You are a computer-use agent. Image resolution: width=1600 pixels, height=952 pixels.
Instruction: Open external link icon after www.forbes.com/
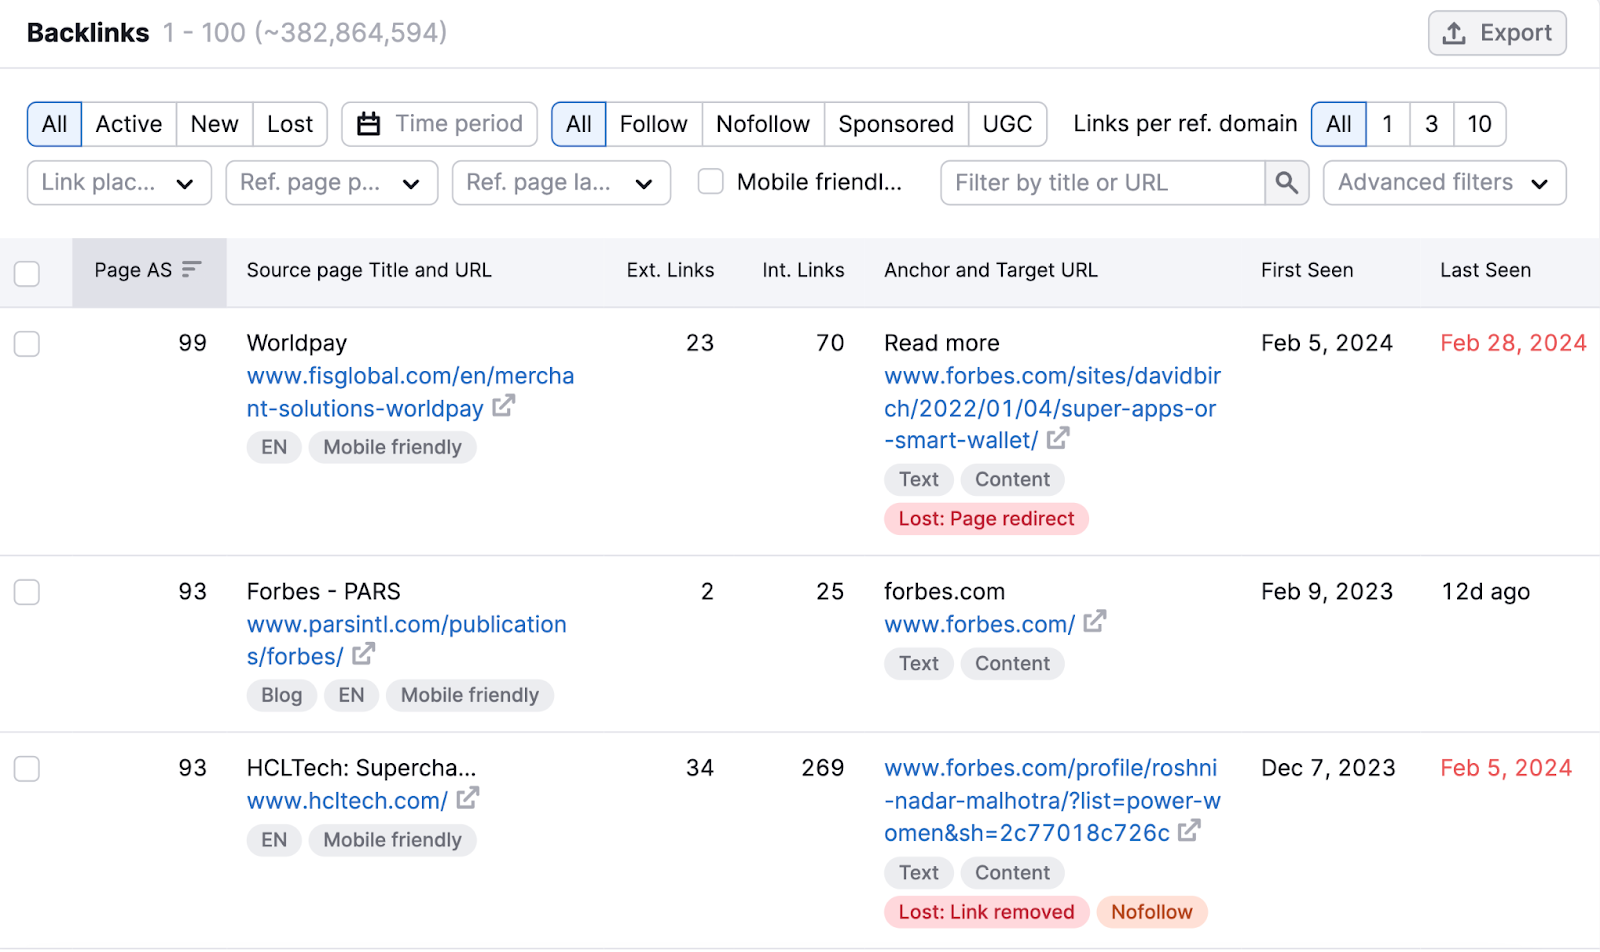click(1095, 622)
